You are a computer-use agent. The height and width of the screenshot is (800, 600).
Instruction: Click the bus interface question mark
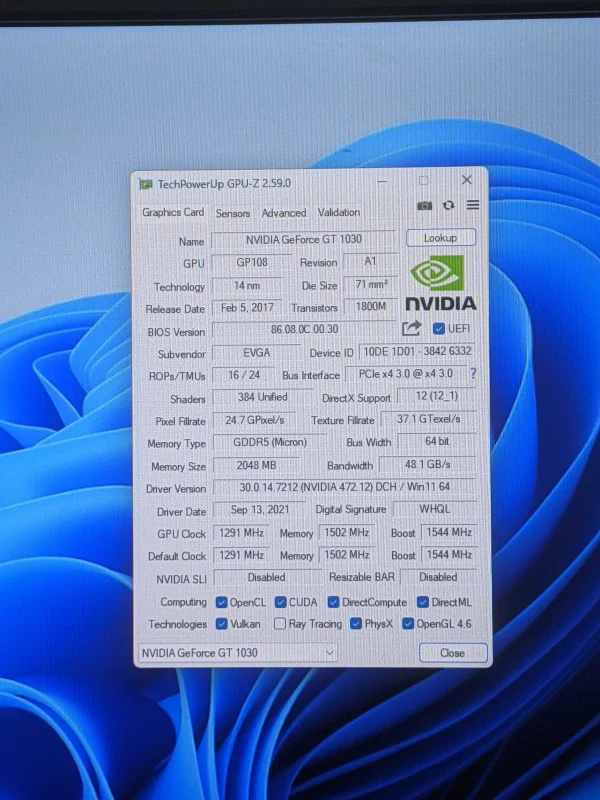[x=473, y=373]
